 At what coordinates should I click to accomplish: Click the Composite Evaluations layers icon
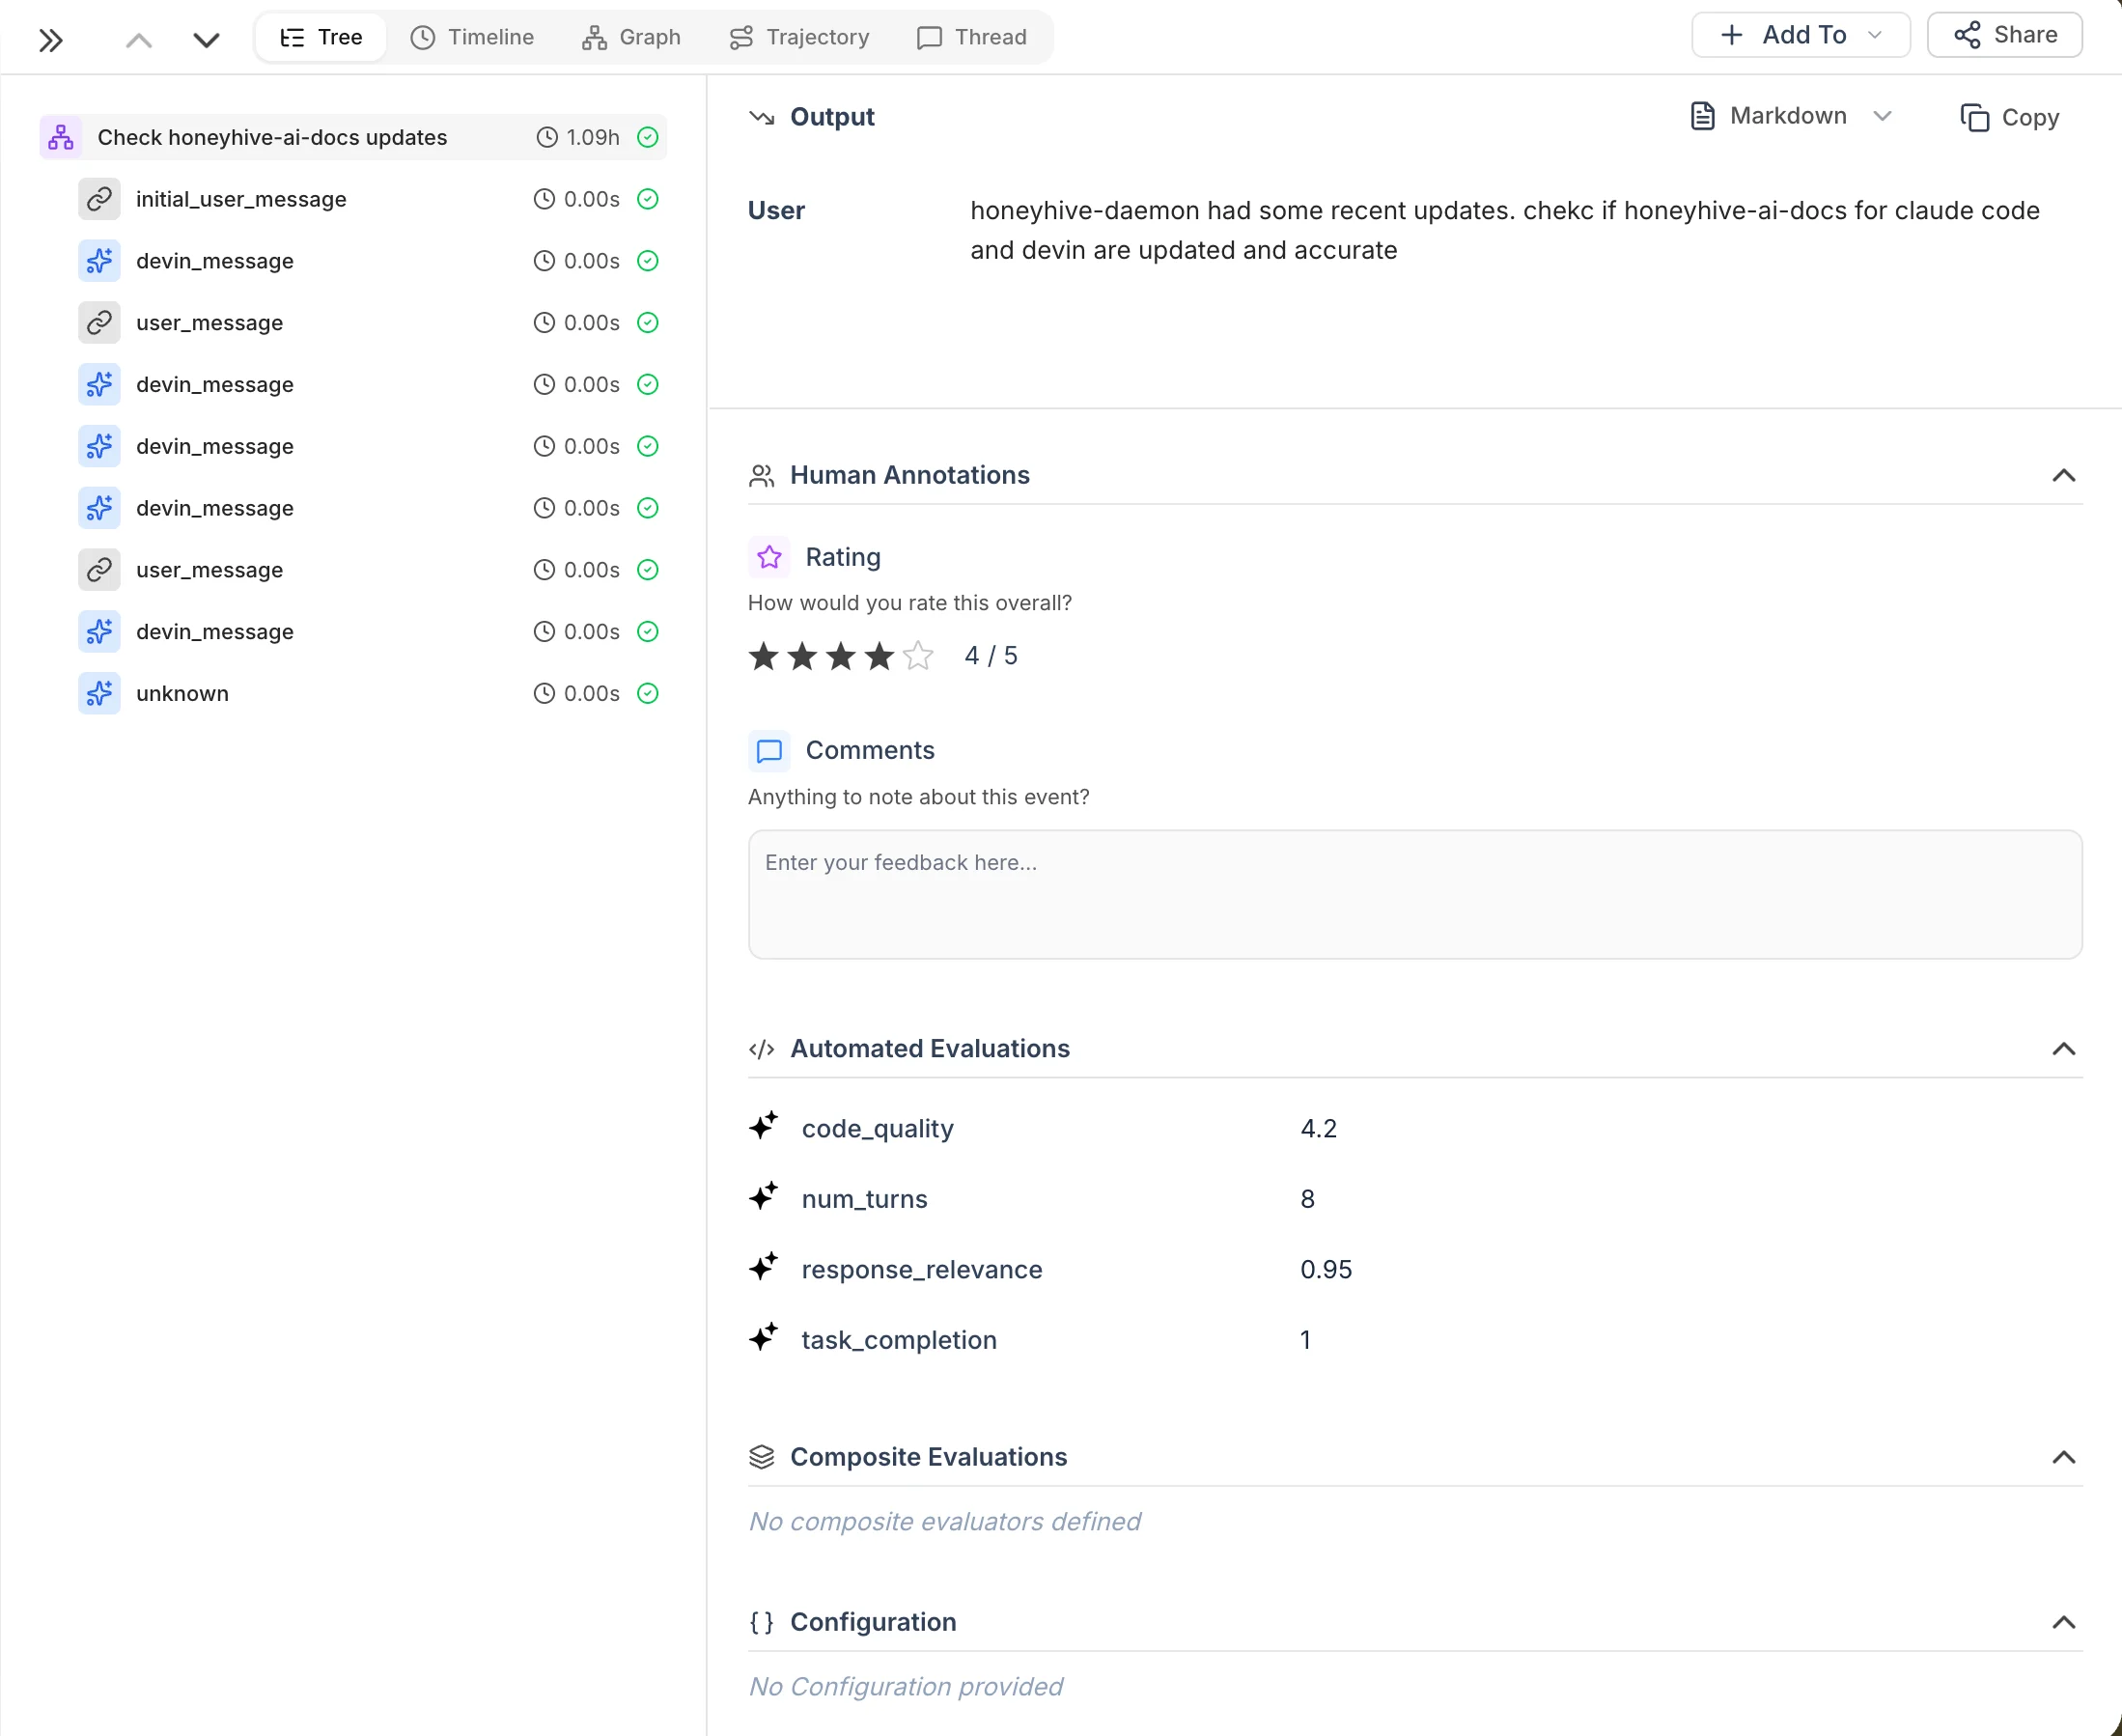[762, 1456]
